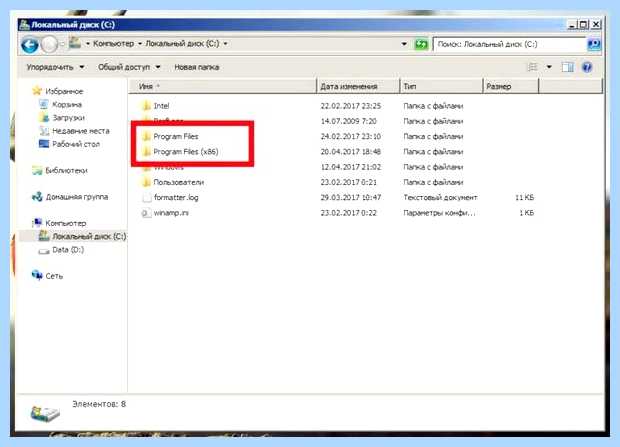The height and width of the screenshot is (447, 620).
Task: Sort by the Тип column header
Action: point(441,86)
